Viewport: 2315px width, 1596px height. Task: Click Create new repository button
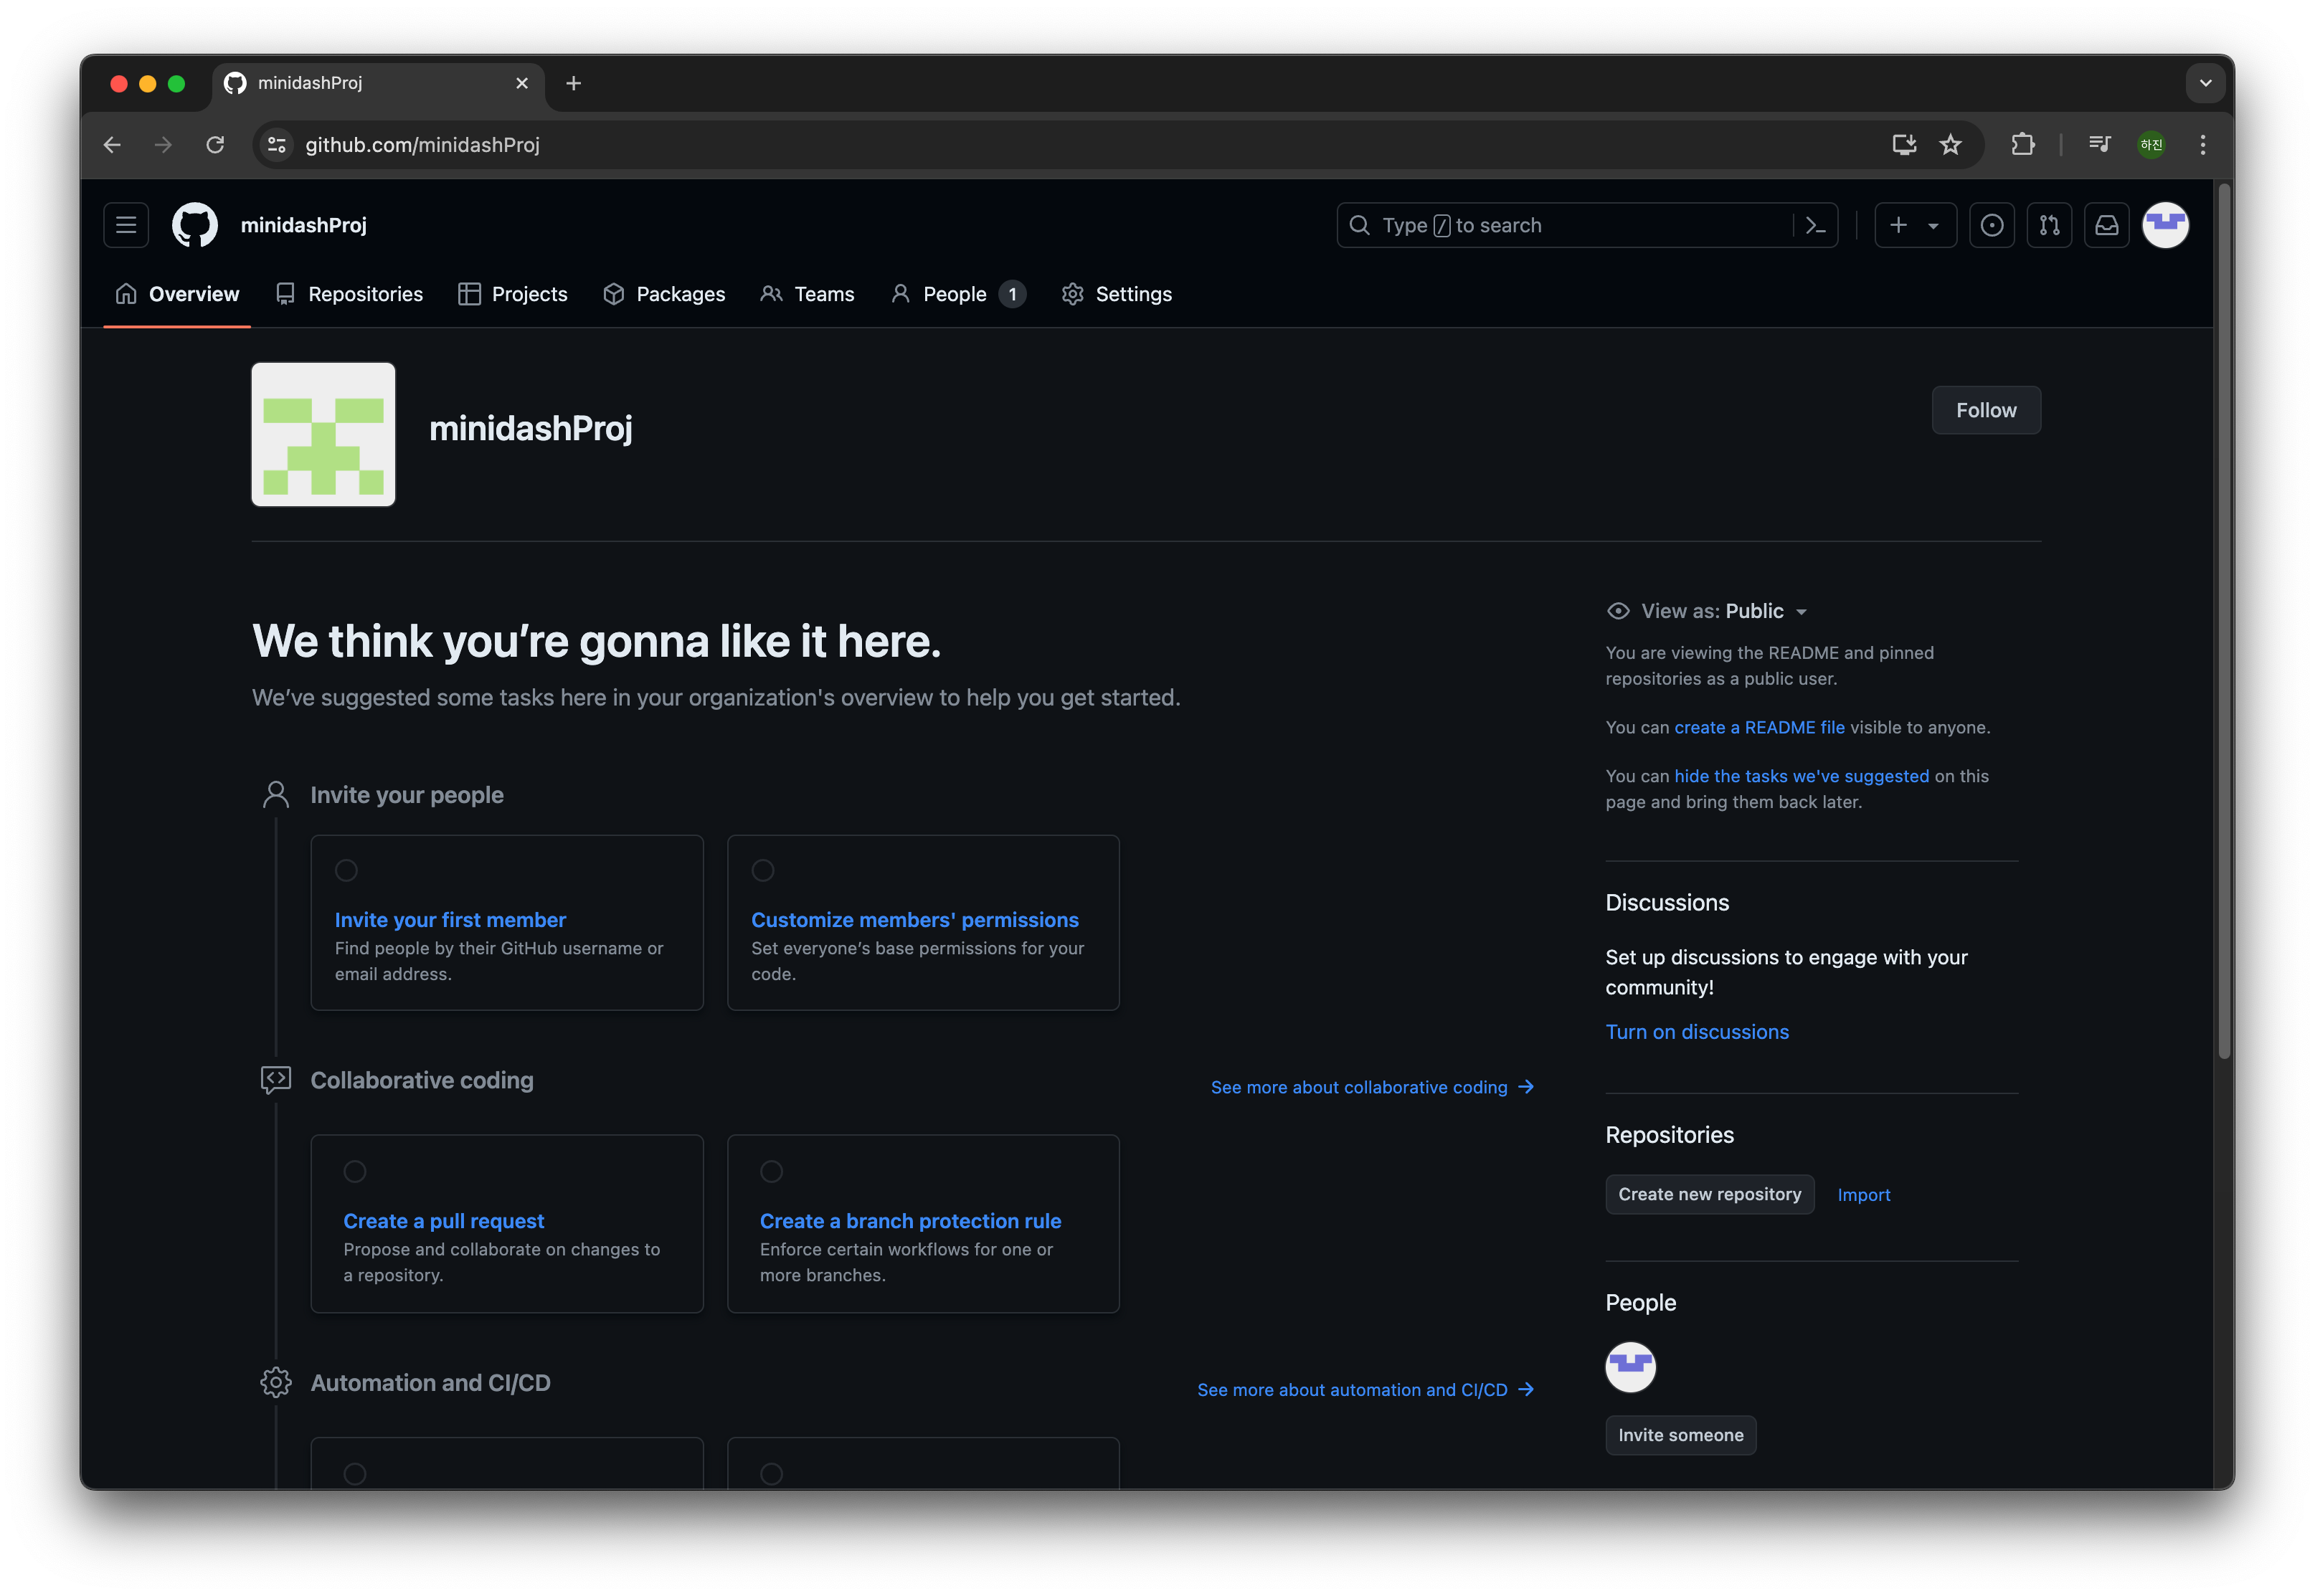coord(1709,1194)
